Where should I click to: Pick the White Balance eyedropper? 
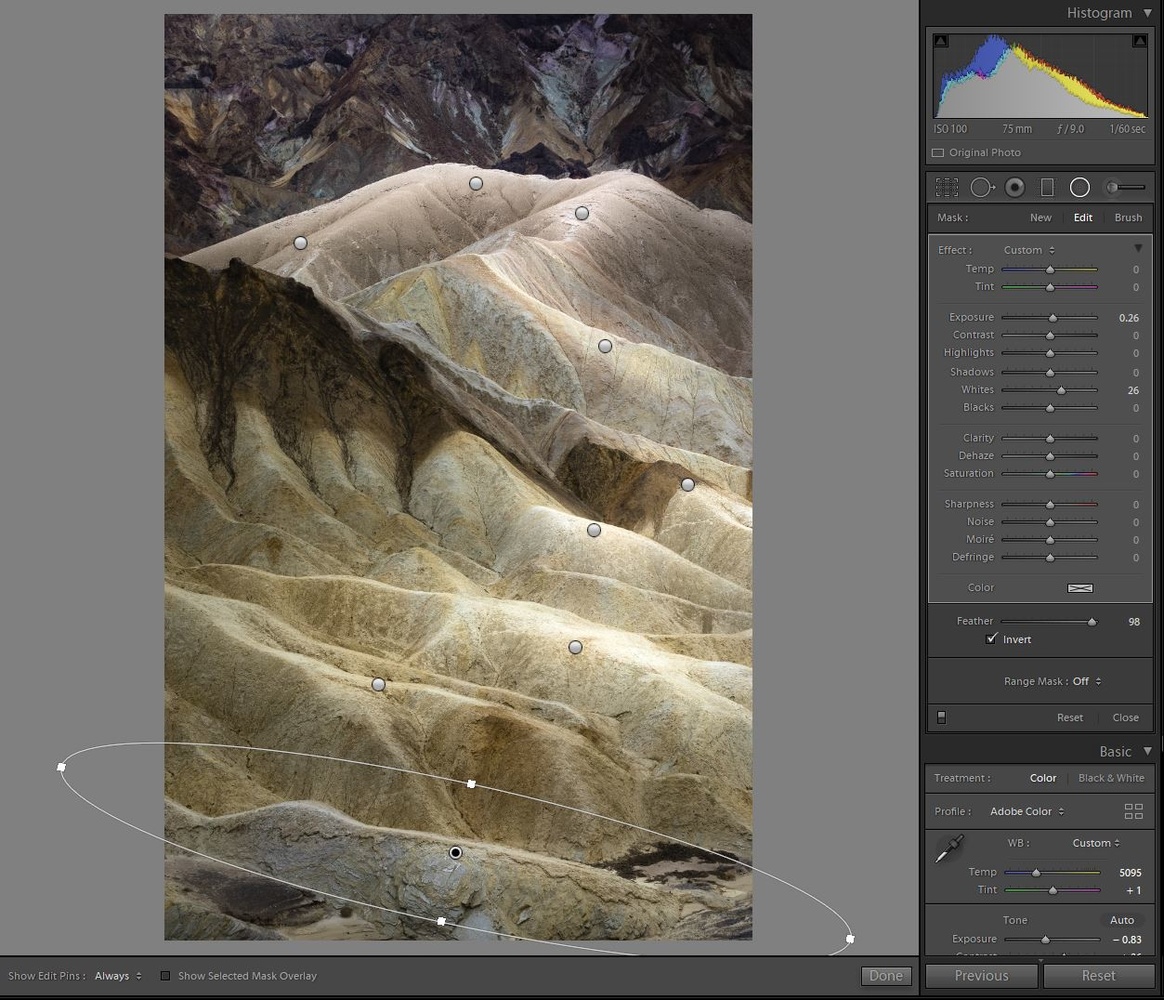click(x=949, y=850)
